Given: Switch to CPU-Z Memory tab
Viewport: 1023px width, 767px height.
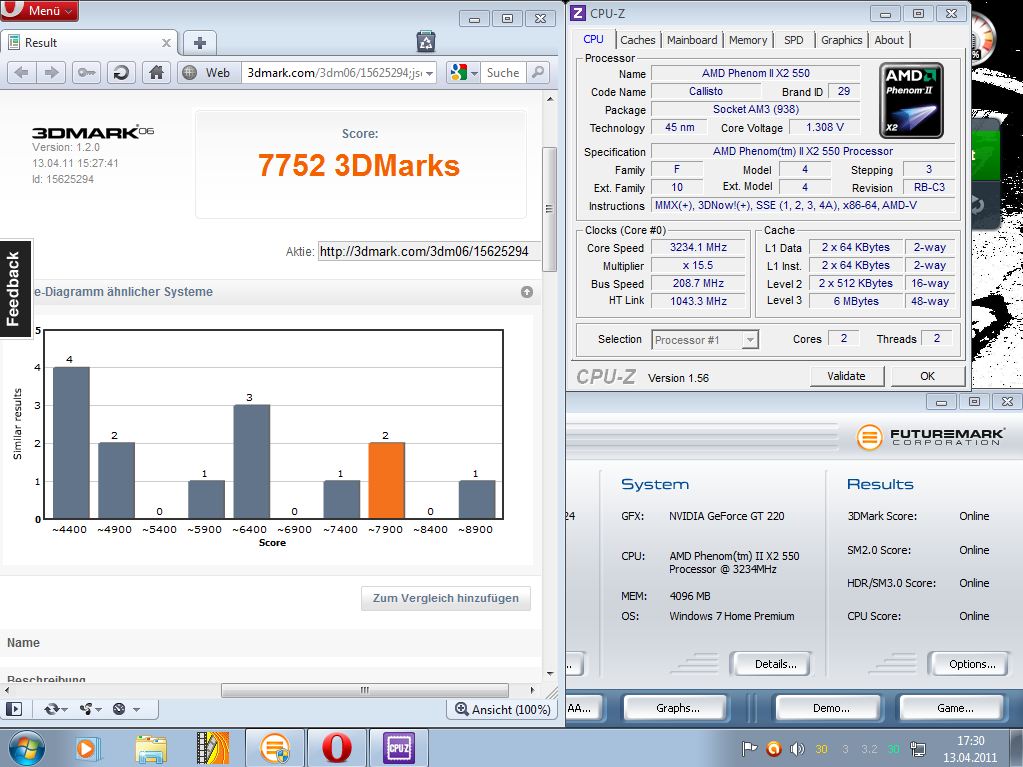Looking at the screenshot, I should 748,40.
